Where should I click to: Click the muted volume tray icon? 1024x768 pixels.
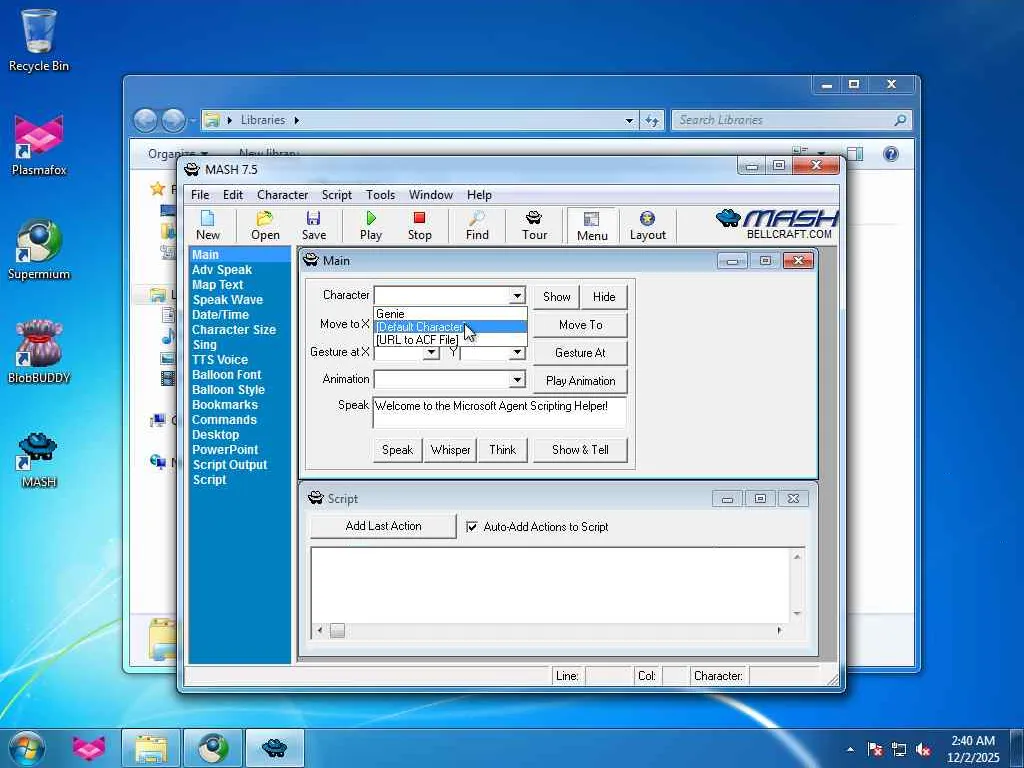coord(923,750)
